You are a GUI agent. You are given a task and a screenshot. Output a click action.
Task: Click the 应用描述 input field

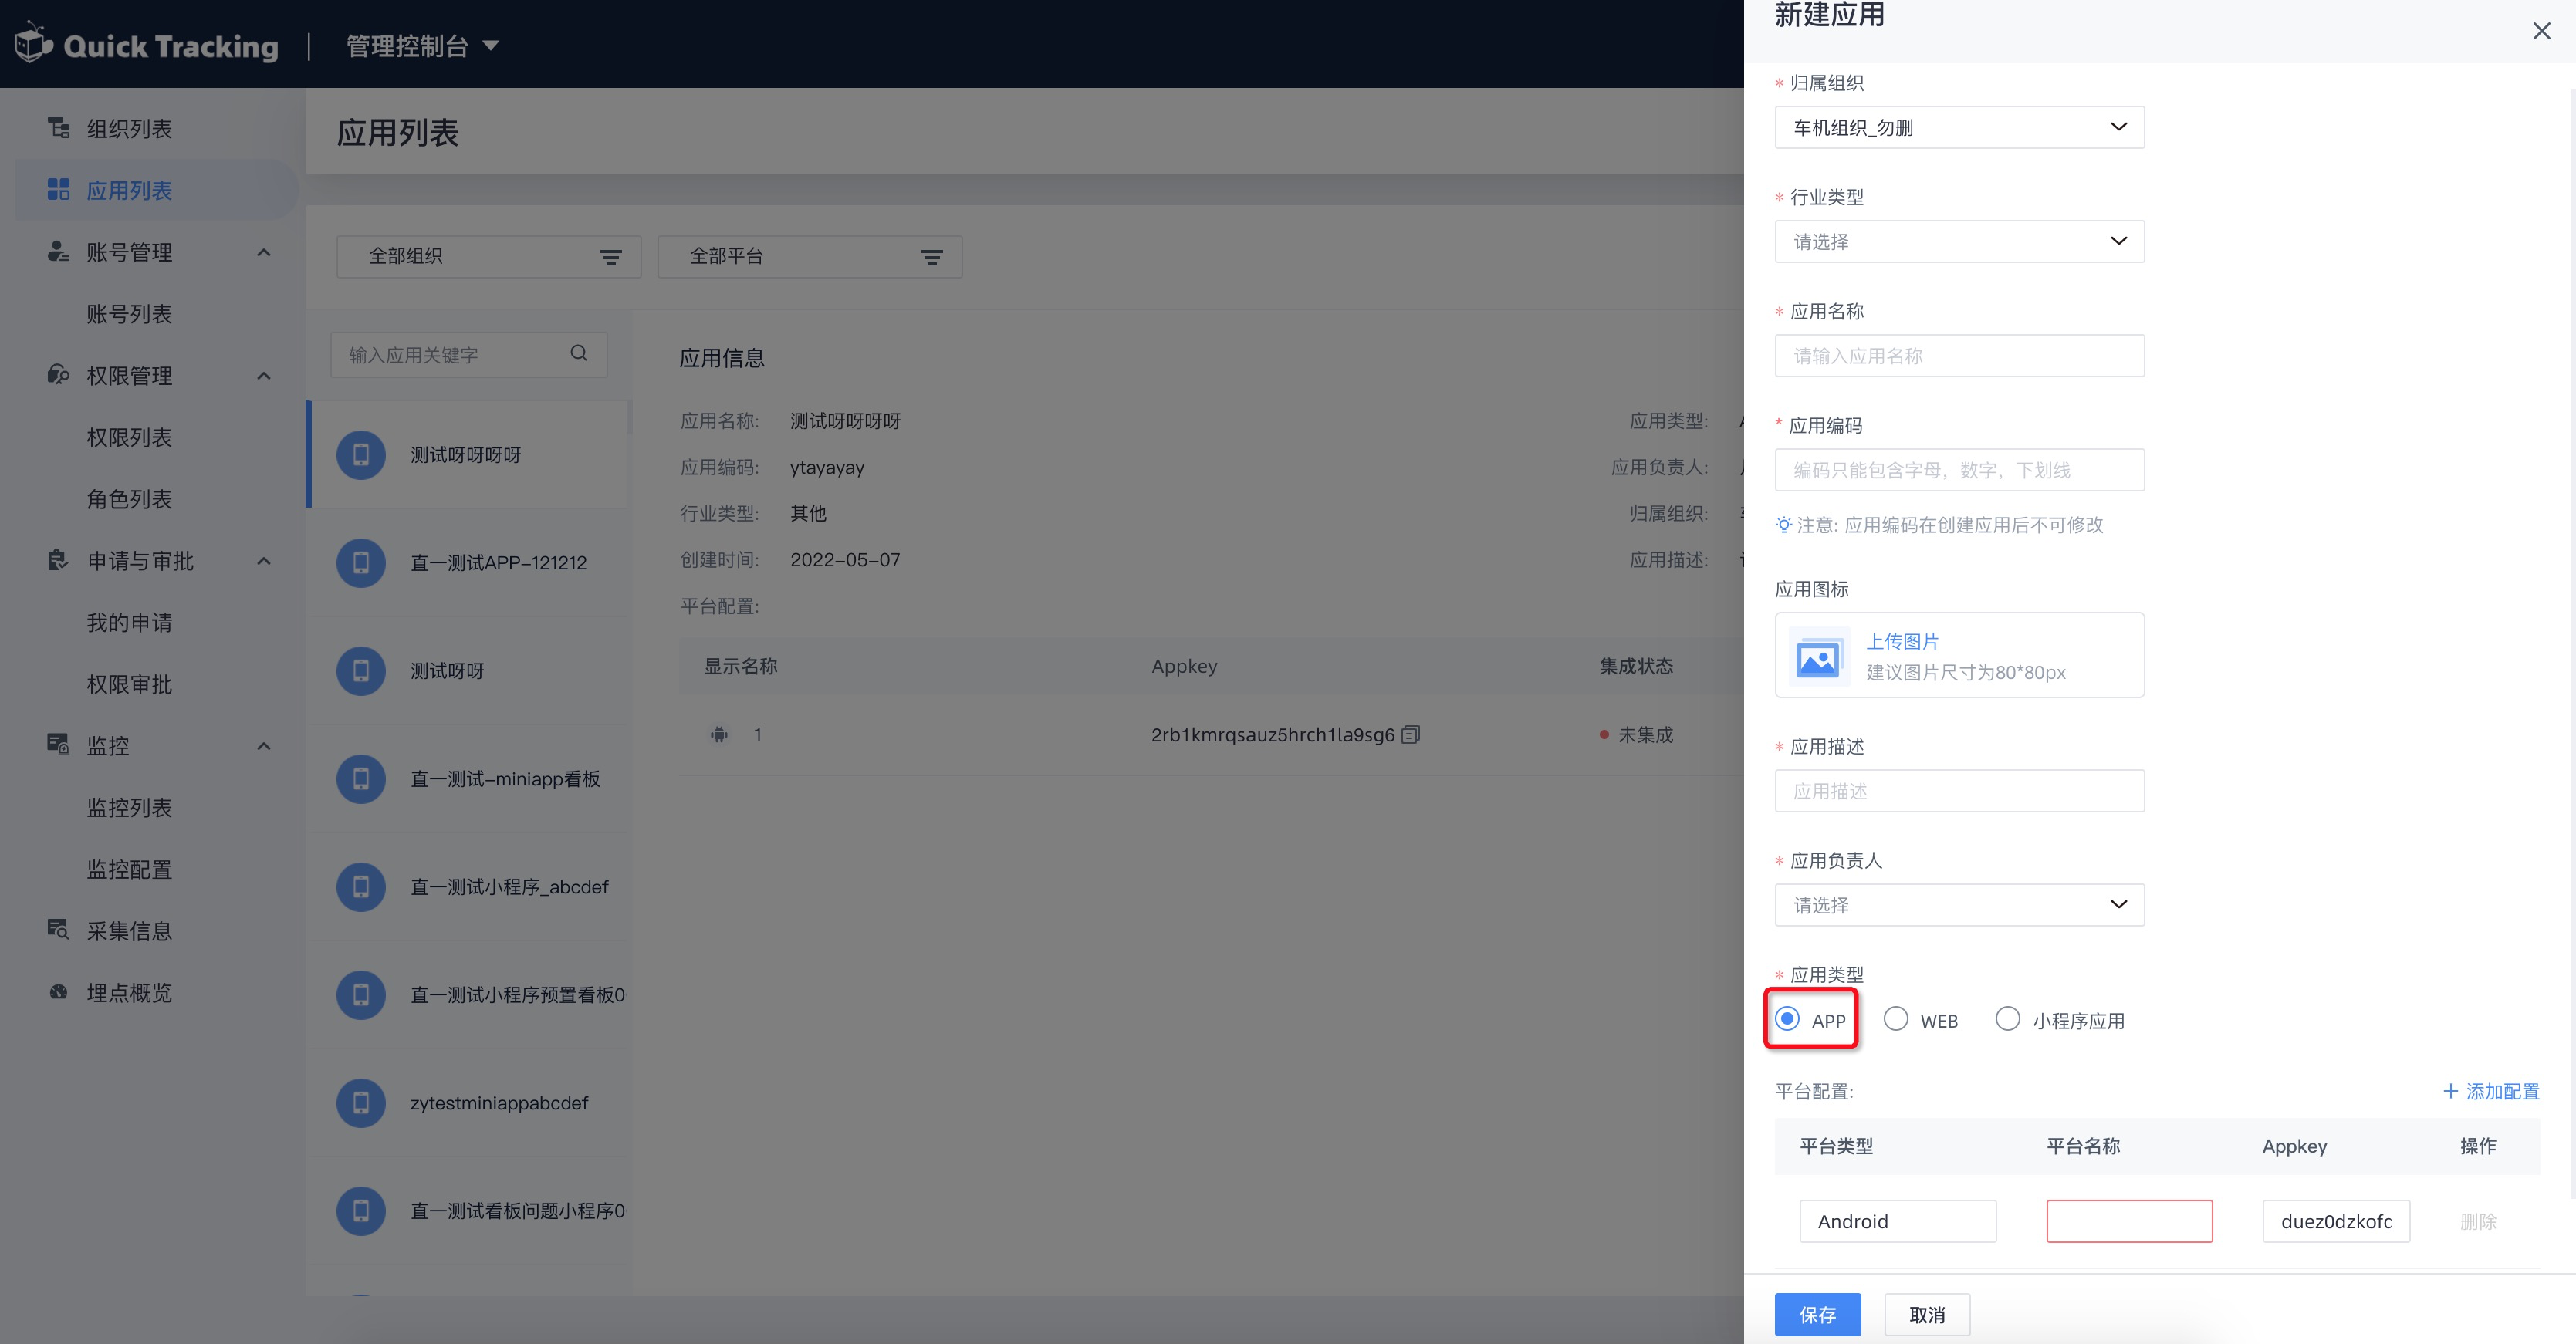pyautogui.click(x=1959, y=790)
